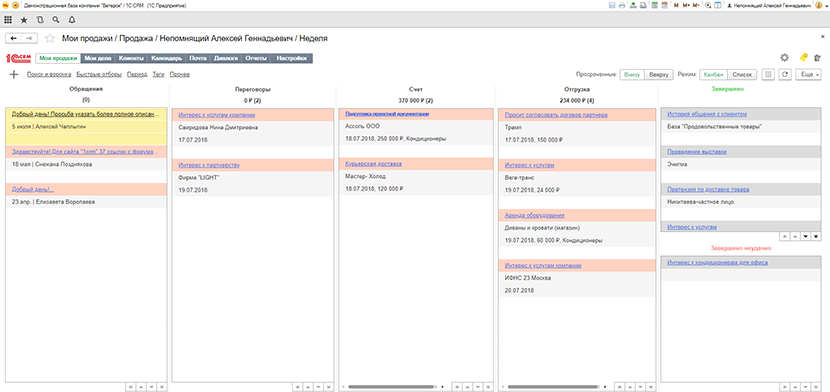Open the gear settings icon above Еще
This screenshot has height=392, width=830.
tap(784, 58)
